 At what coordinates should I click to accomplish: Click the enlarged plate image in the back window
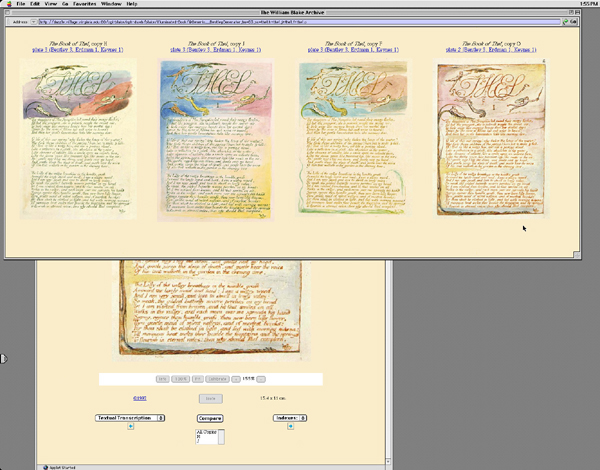(x=210, y=311)
